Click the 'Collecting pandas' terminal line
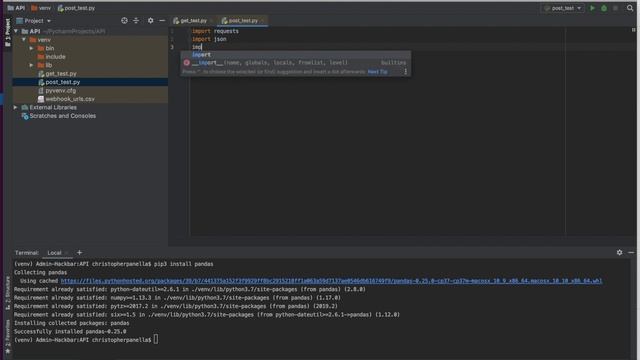The height and width of the screenshot is (360, 640). click(x=40, y=272)
